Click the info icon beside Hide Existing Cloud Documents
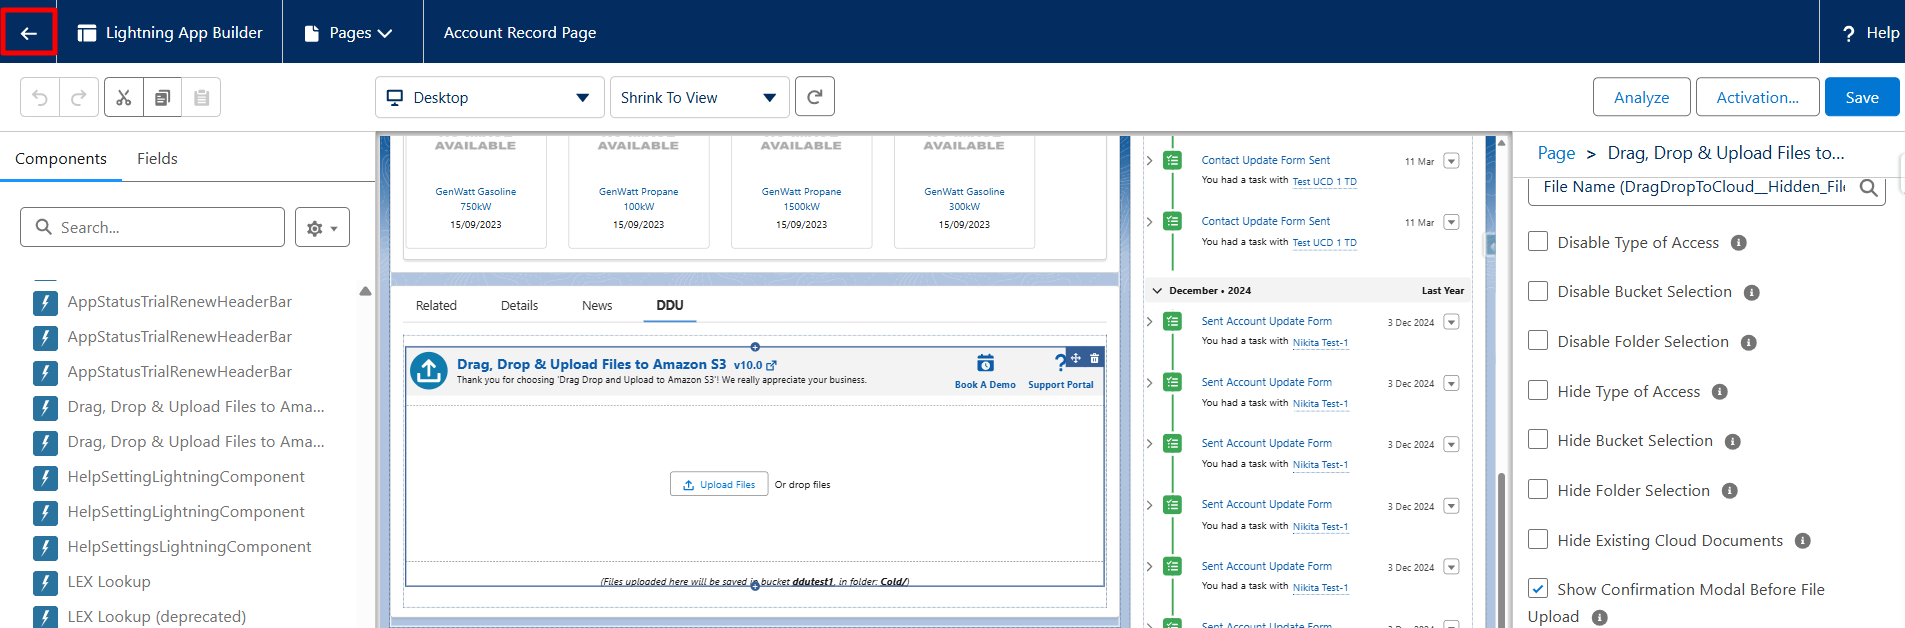1905x628 pixels. coord(1803,541)
